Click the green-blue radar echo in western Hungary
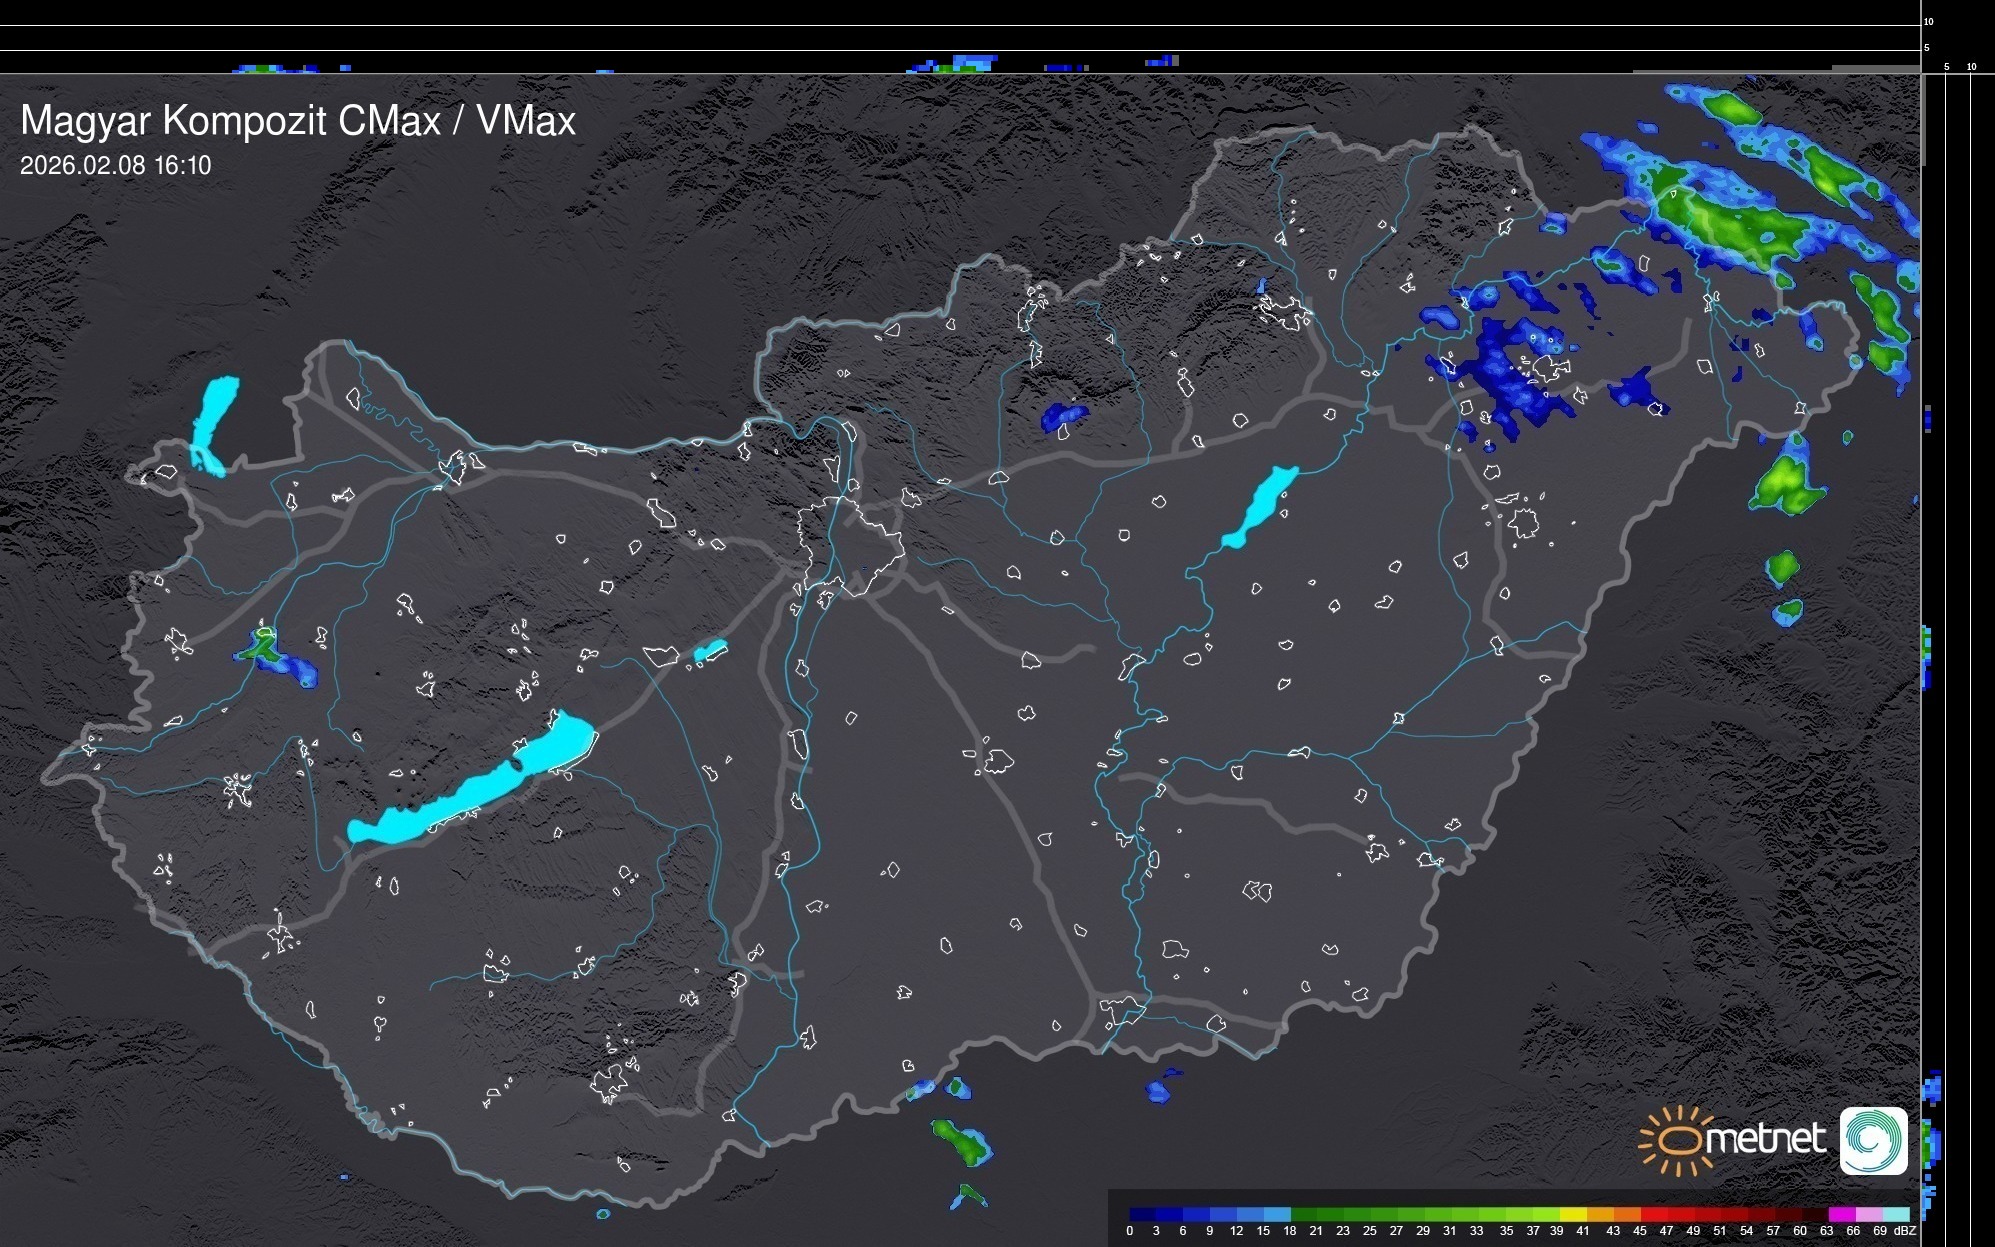The image size is (1995, 1247). (x=272, y=652)
